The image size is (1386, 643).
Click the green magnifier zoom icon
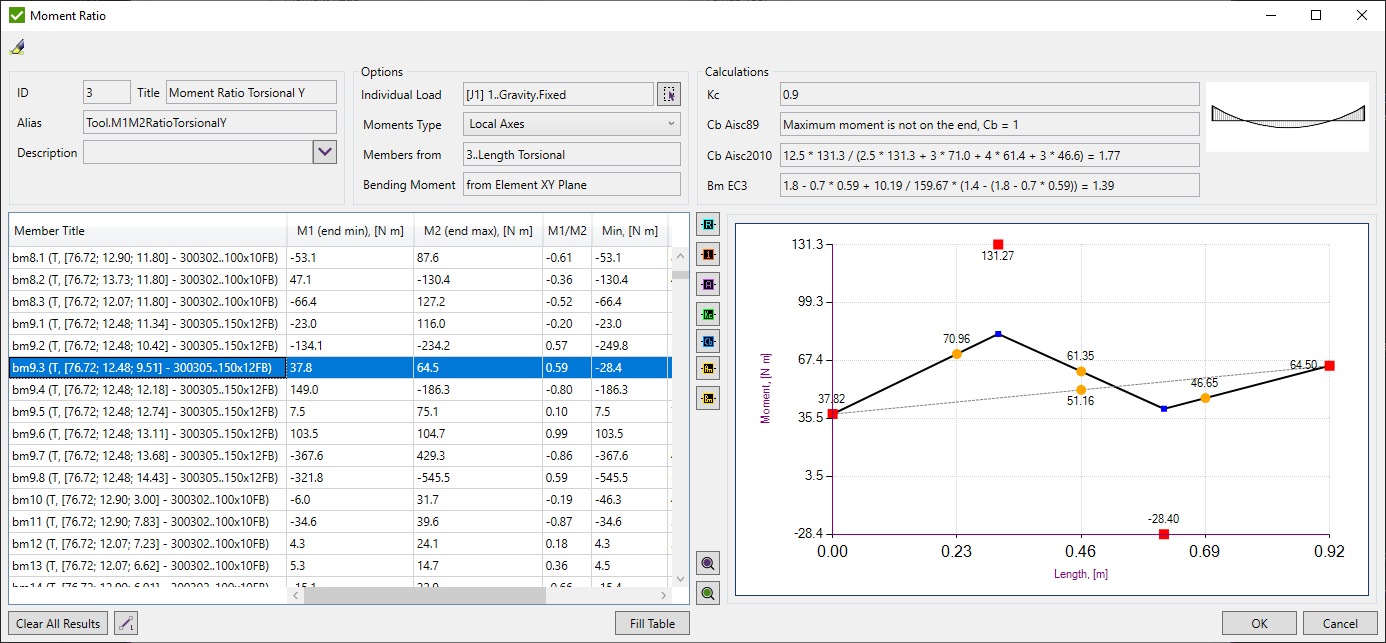click(708, 593)
